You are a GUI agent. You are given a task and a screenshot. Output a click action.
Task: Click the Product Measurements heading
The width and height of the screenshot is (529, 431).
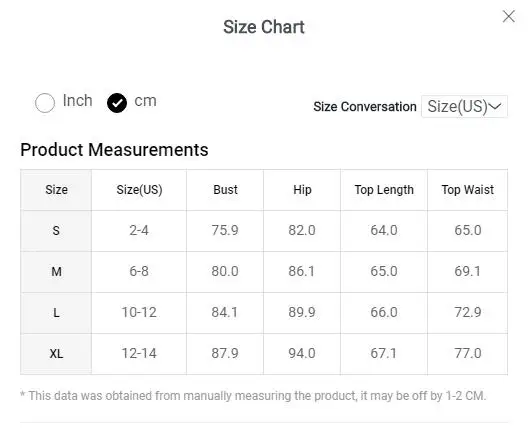pyautogui.click(x=114, y=150)
